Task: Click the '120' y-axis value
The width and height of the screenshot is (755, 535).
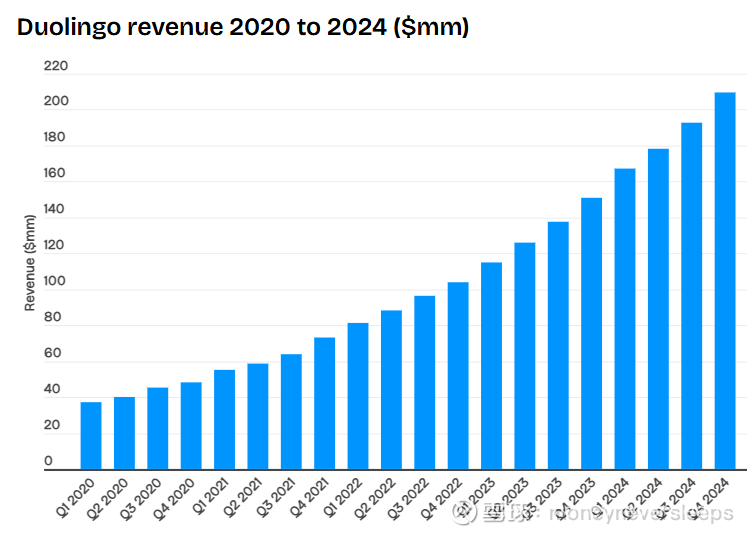Action: pyautogui.click(x=54, y=245)
